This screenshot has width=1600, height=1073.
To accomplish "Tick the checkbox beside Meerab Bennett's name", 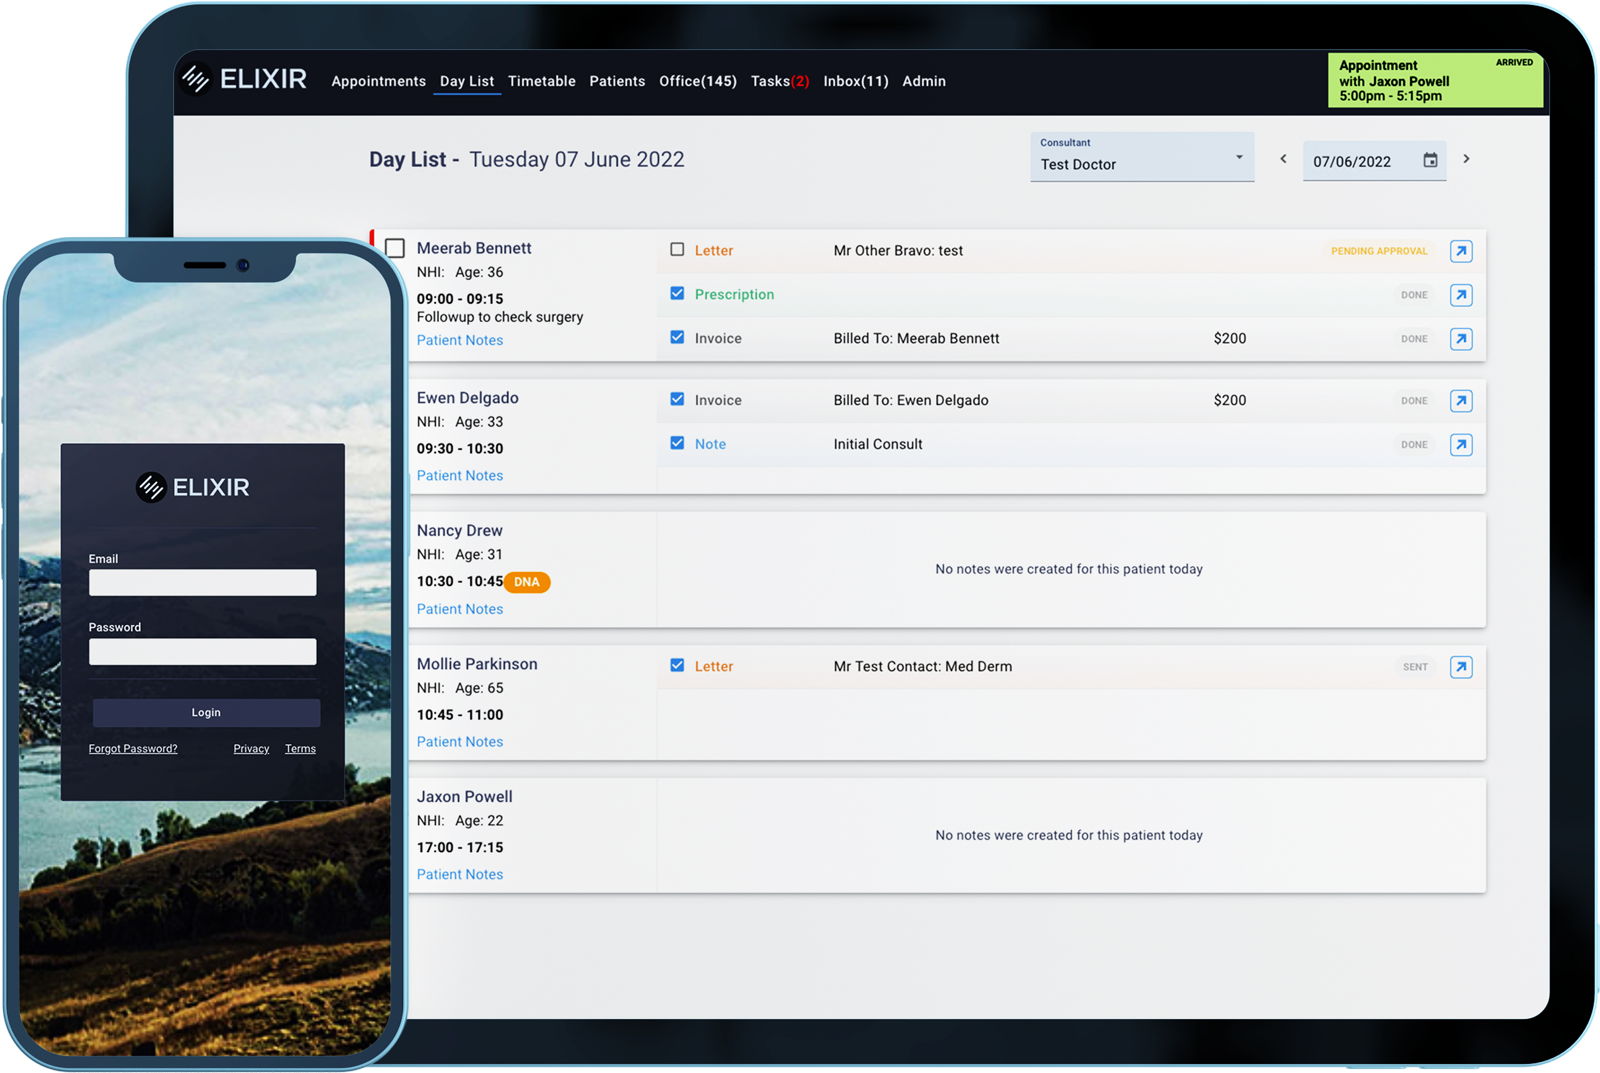I will pos(395,248).
